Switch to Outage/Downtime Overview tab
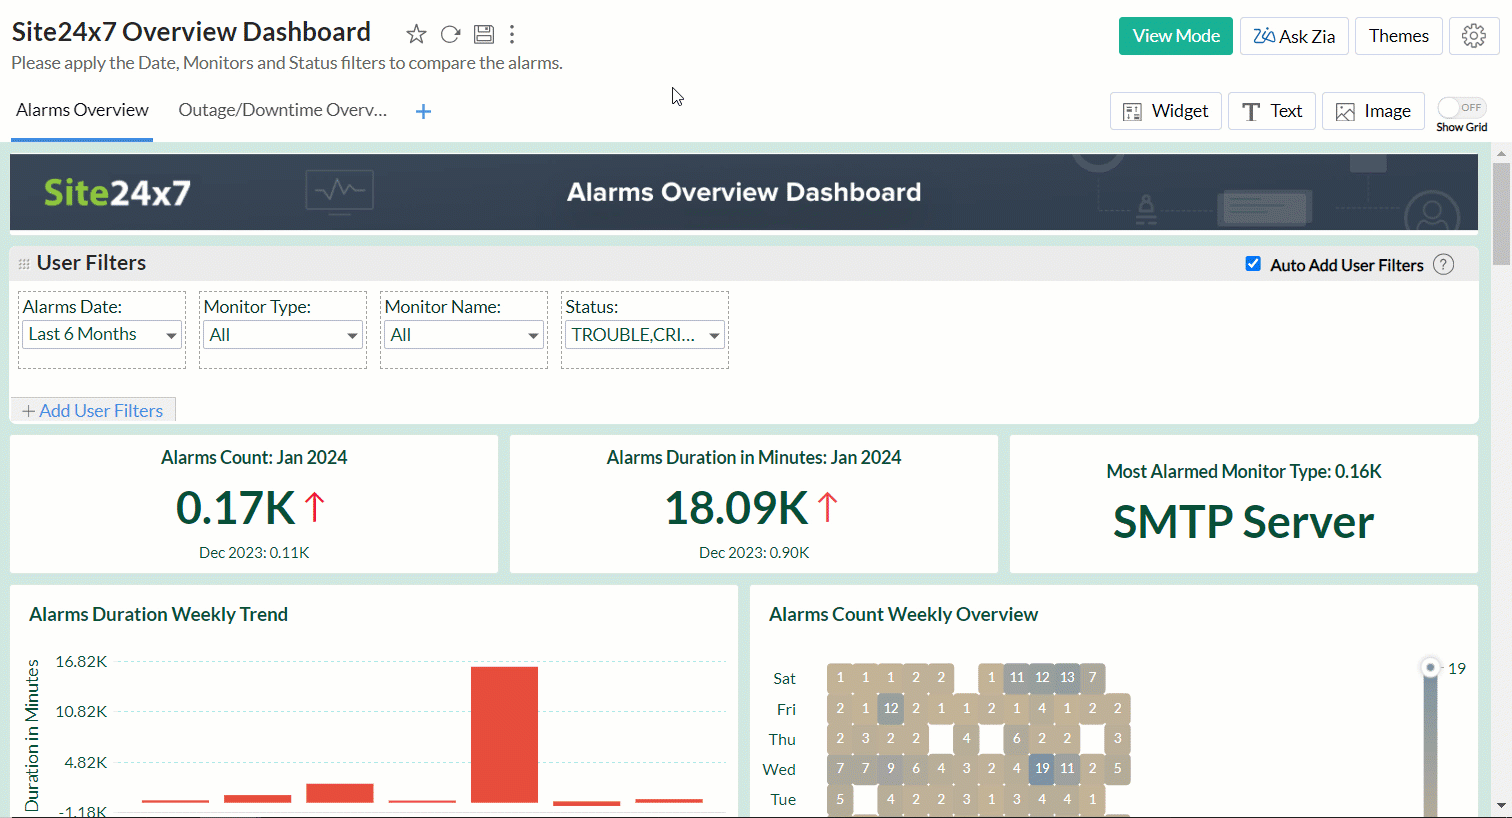This screenshot has height=818, width=1512. pos(282,110)
